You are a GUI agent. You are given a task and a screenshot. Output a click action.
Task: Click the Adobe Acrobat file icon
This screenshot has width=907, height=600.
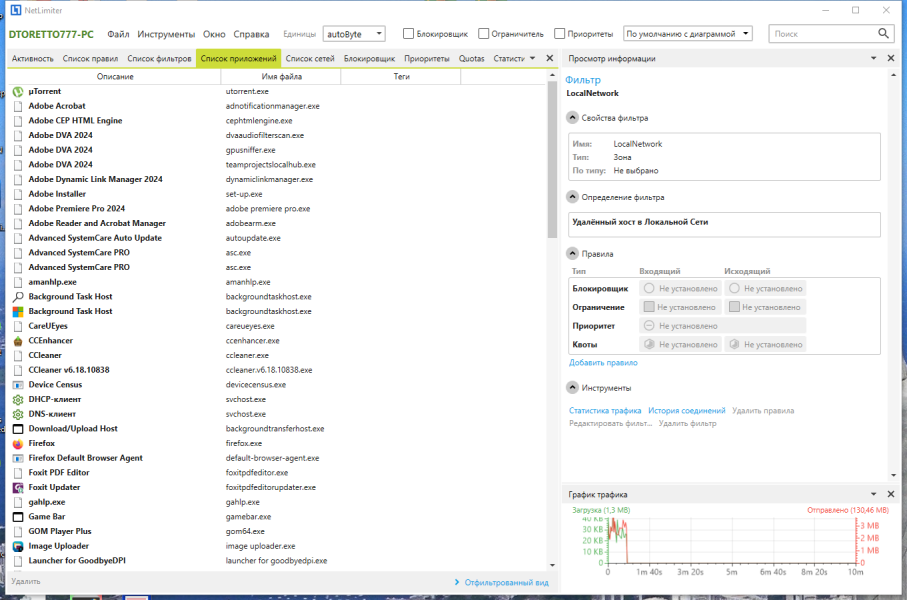point(18,106)
